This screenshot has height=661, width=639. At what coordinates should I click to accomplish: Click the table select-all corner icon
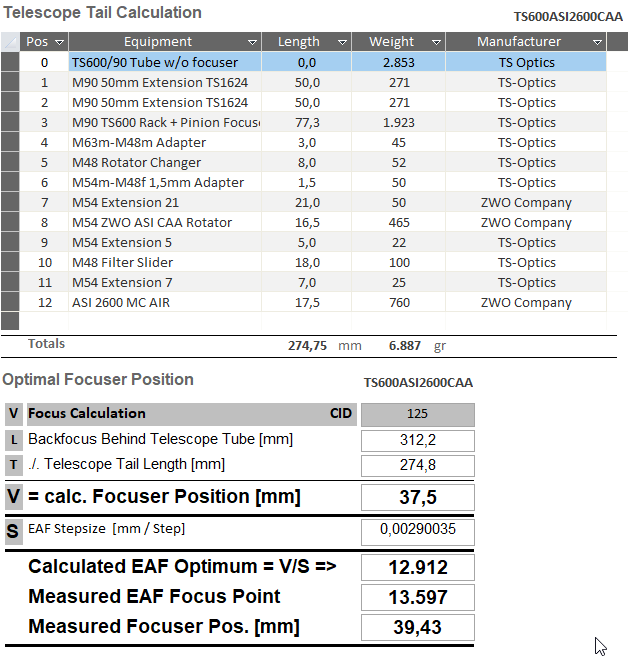pyautogui.click(x=10, y=42)
